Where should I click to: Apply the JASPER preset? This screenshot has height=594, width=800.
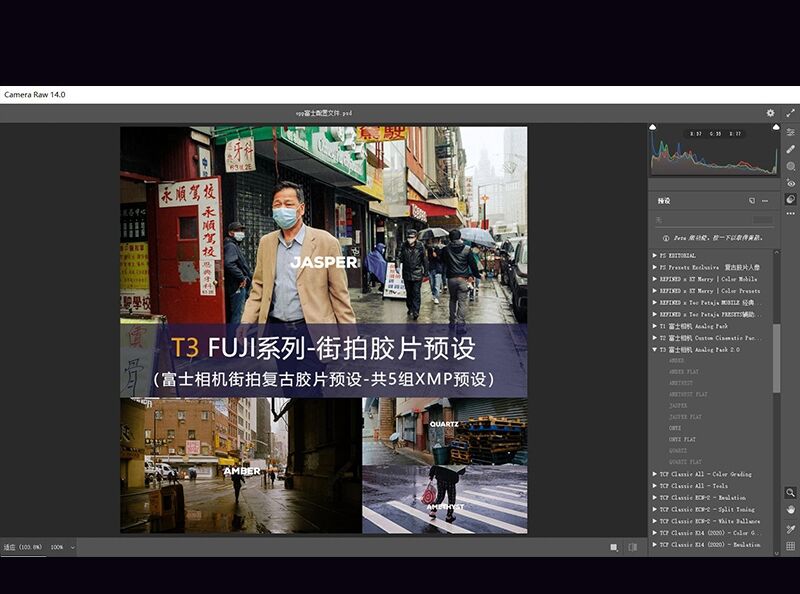click(678, 406)
